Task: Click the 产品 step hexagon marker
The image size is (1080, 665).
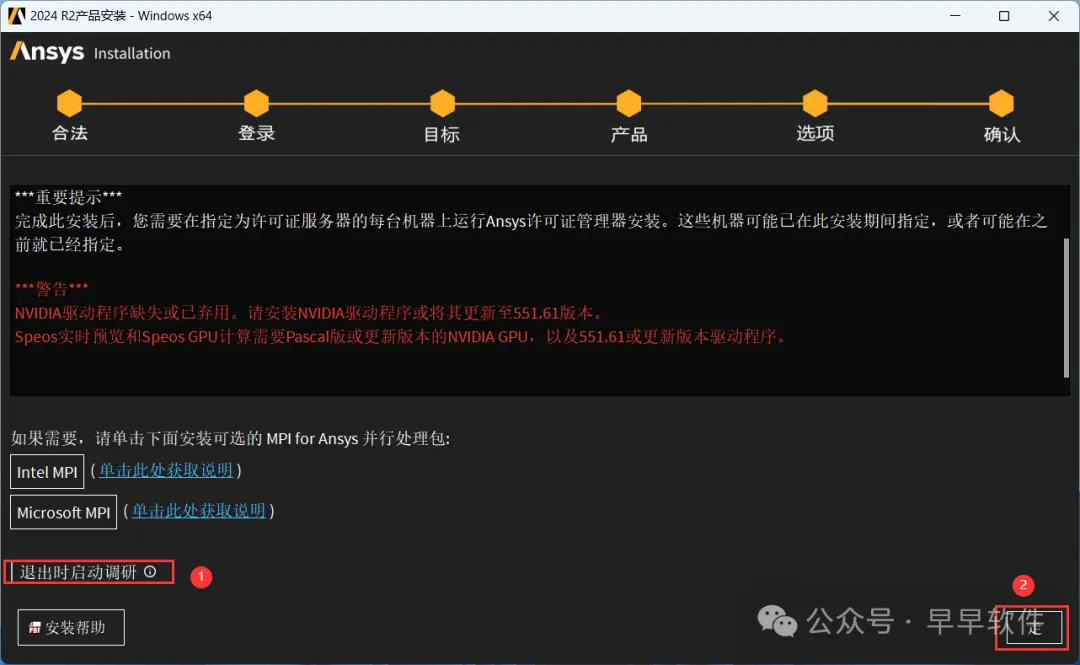Action: 629,103
